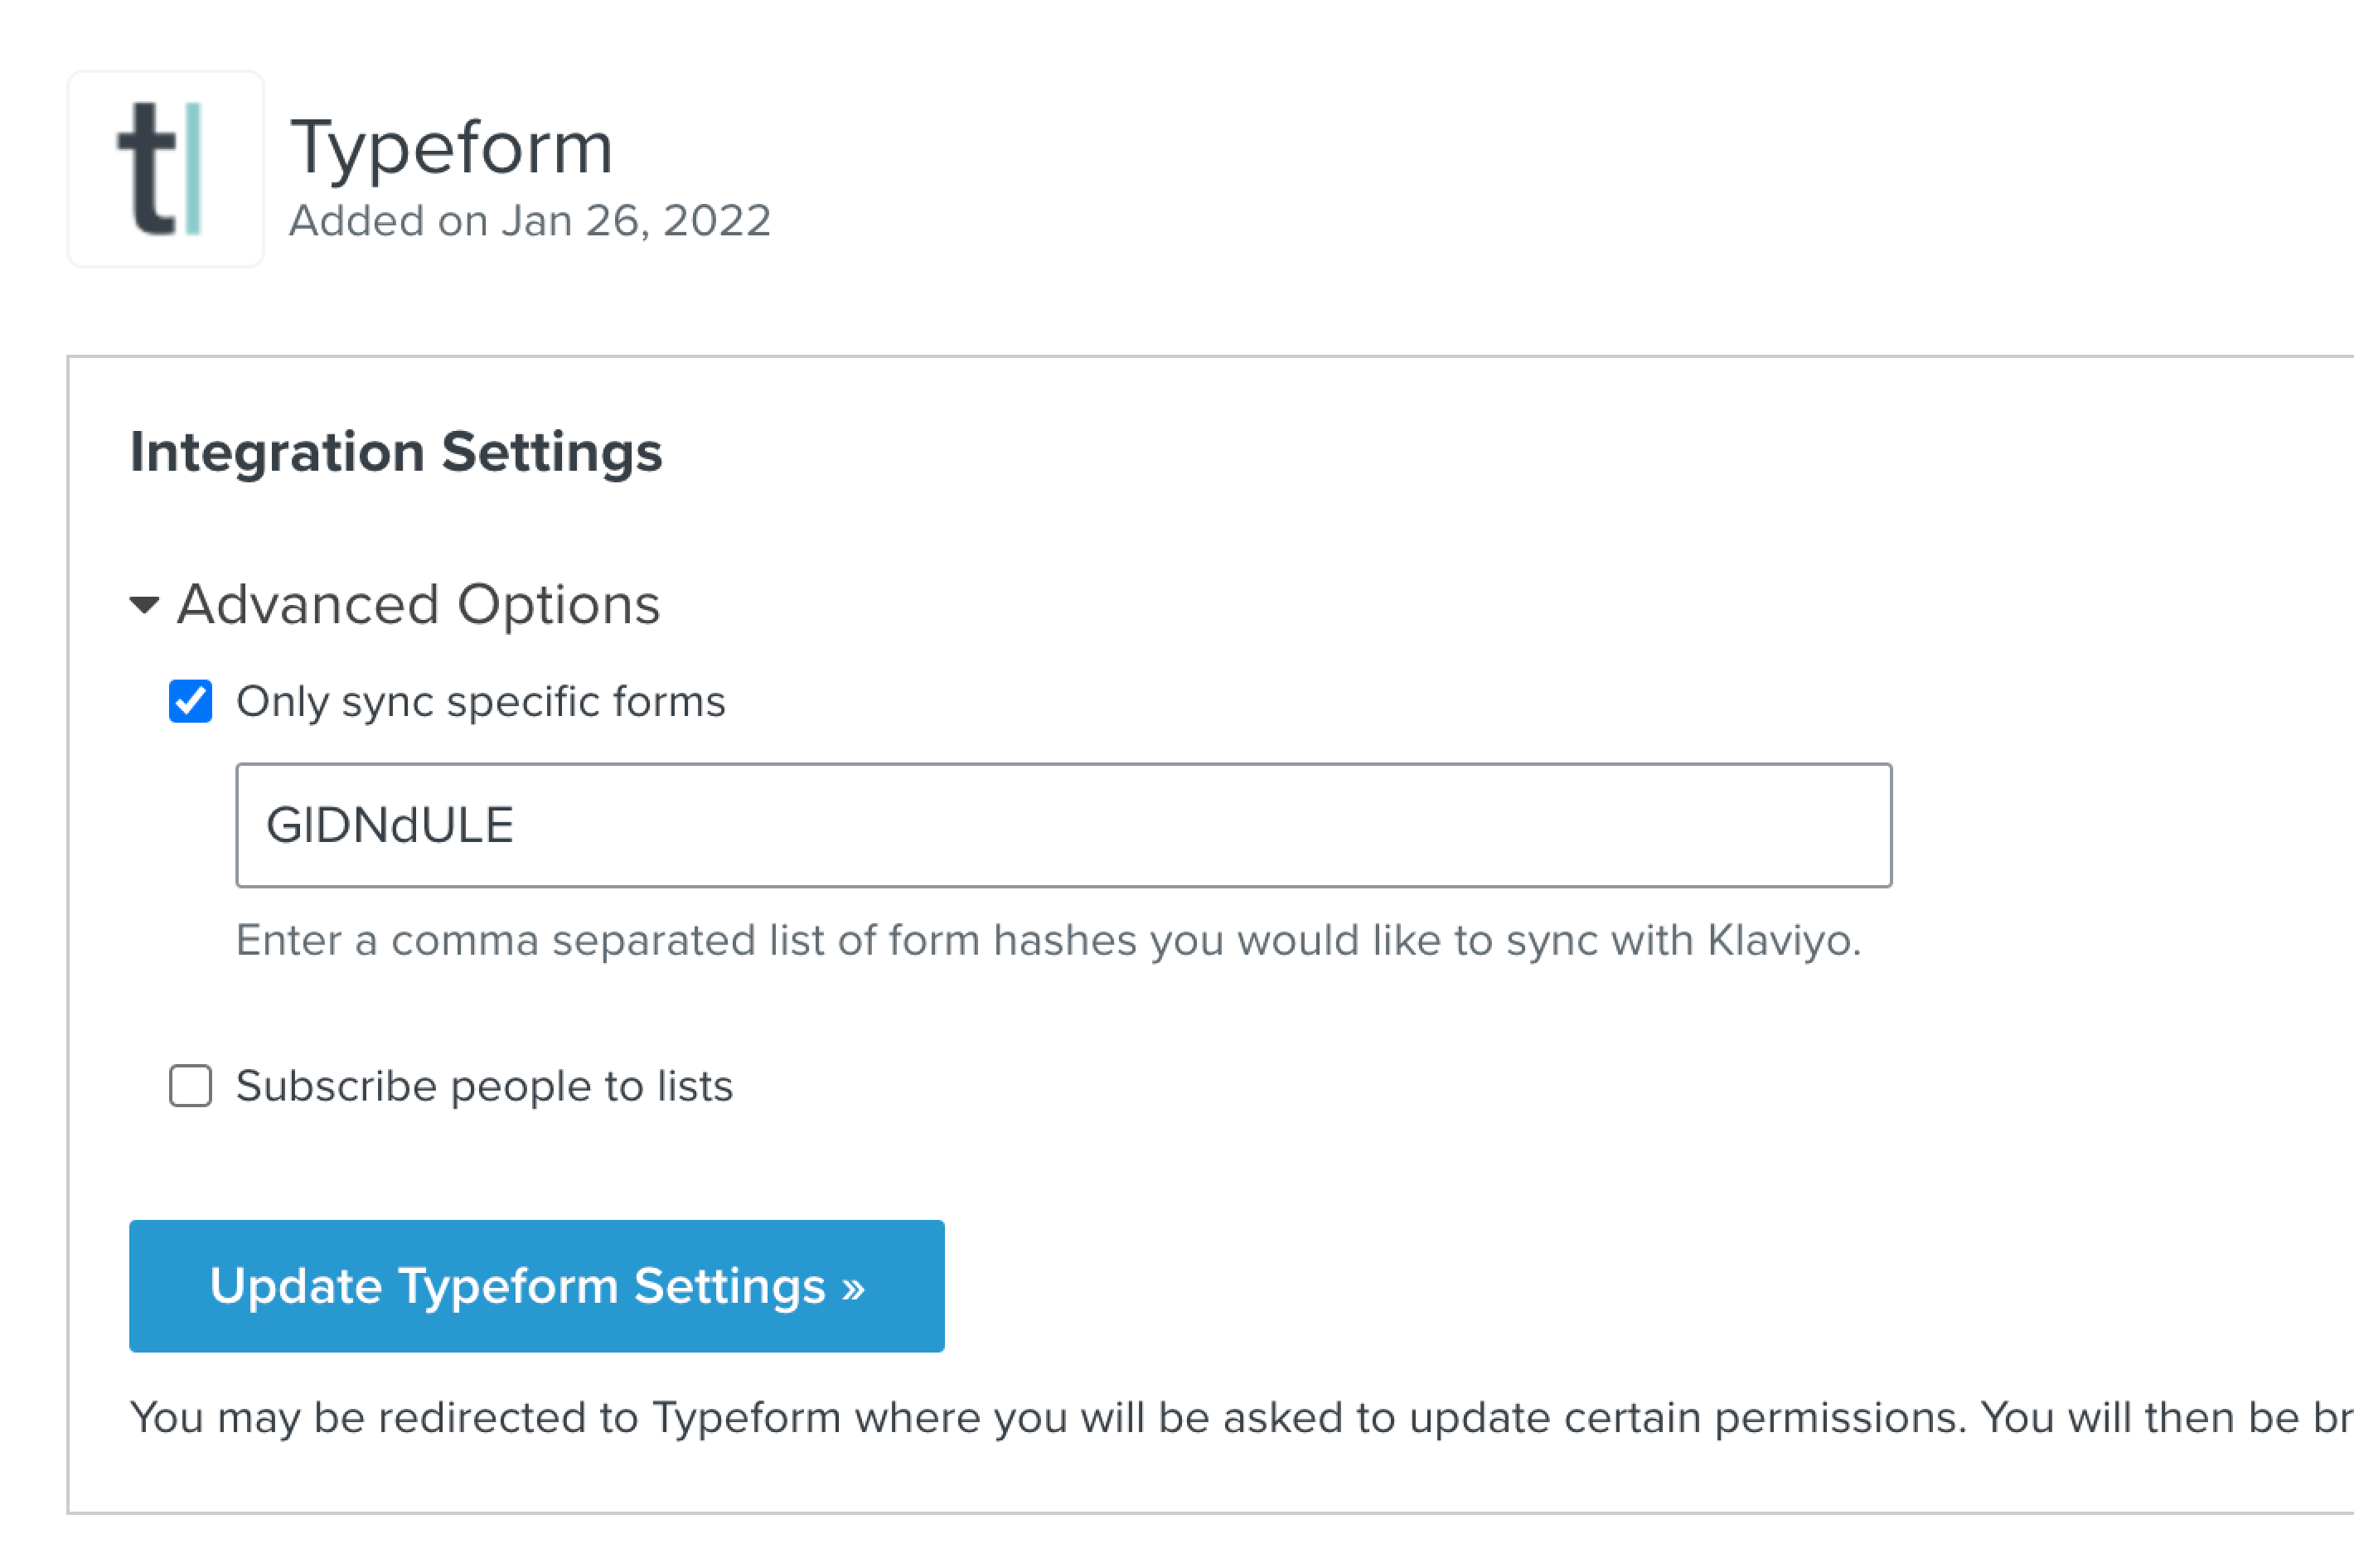
Task: Click the GIDNdULE text in the field
Action: [390, 826]
